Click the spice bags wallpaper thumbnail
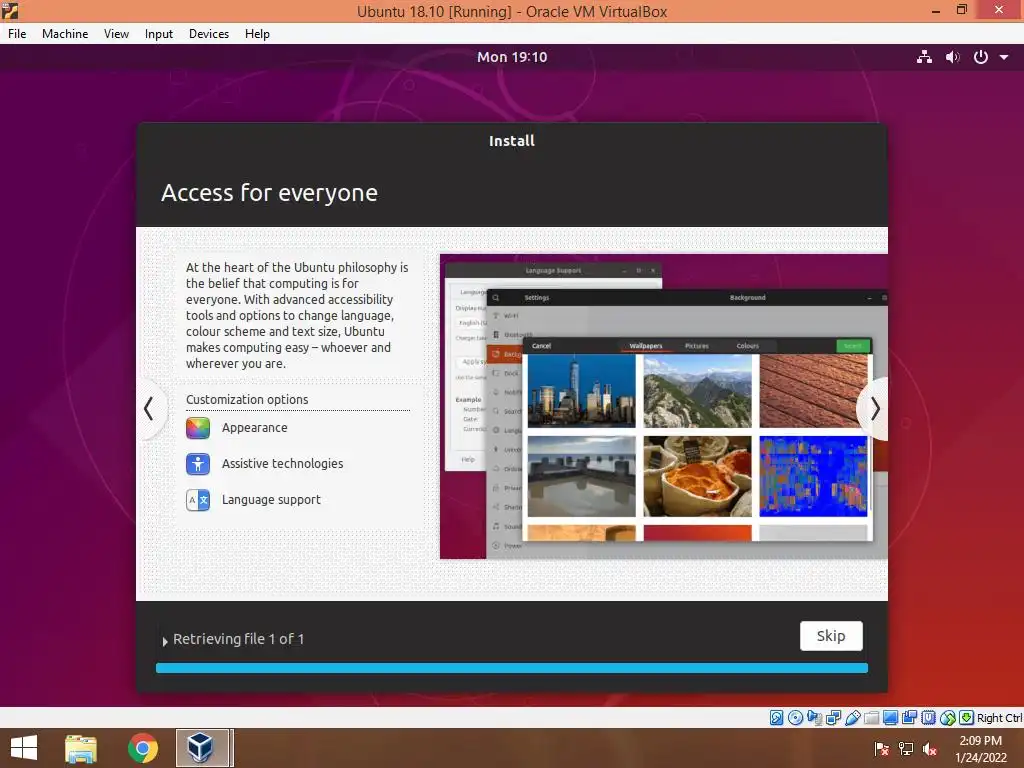 pyautogui.click(x=697, y=476)
